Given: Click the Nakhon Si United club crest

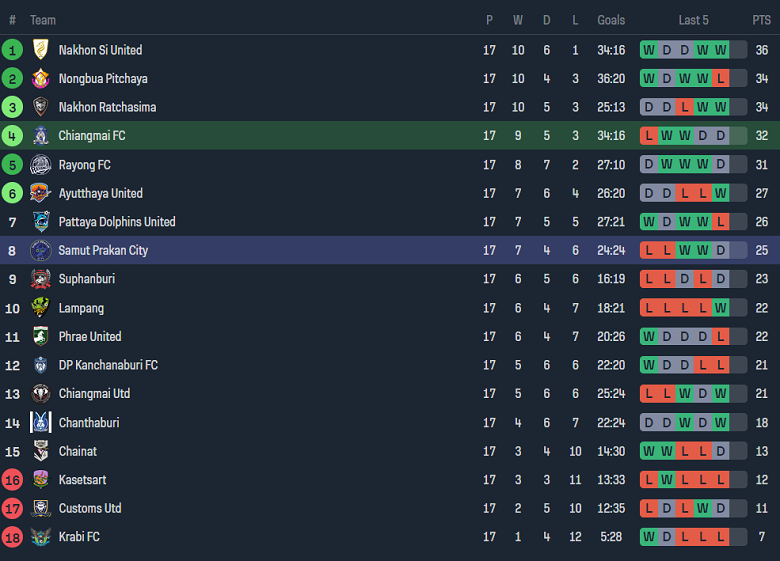Looking at the screenshot, I should [x=41, y=50].
